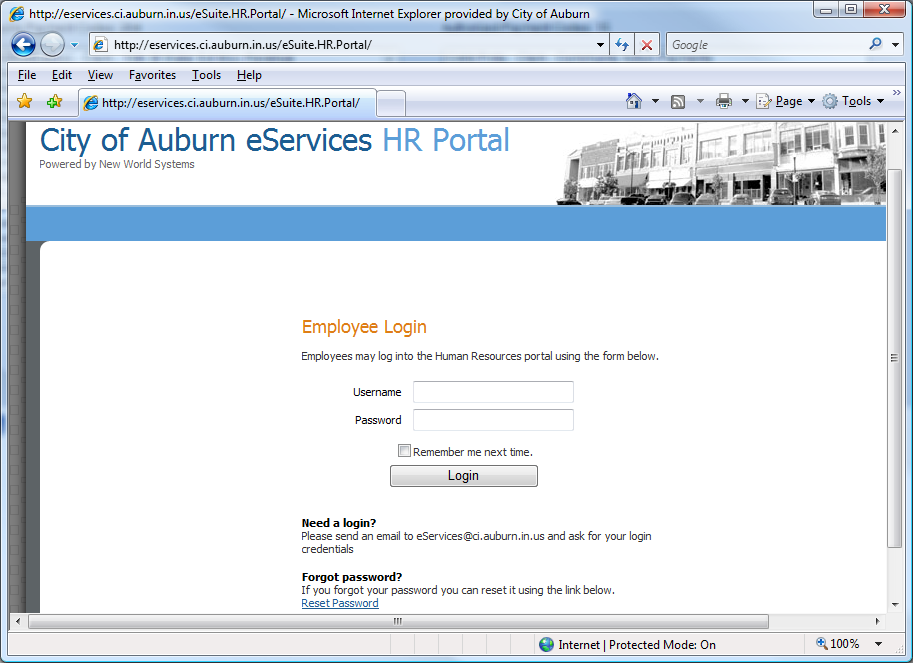Click the downtown Auburn banner photo
Image resolution: width=913 pixels, height=663 pixels.
(x=721, y=164)
